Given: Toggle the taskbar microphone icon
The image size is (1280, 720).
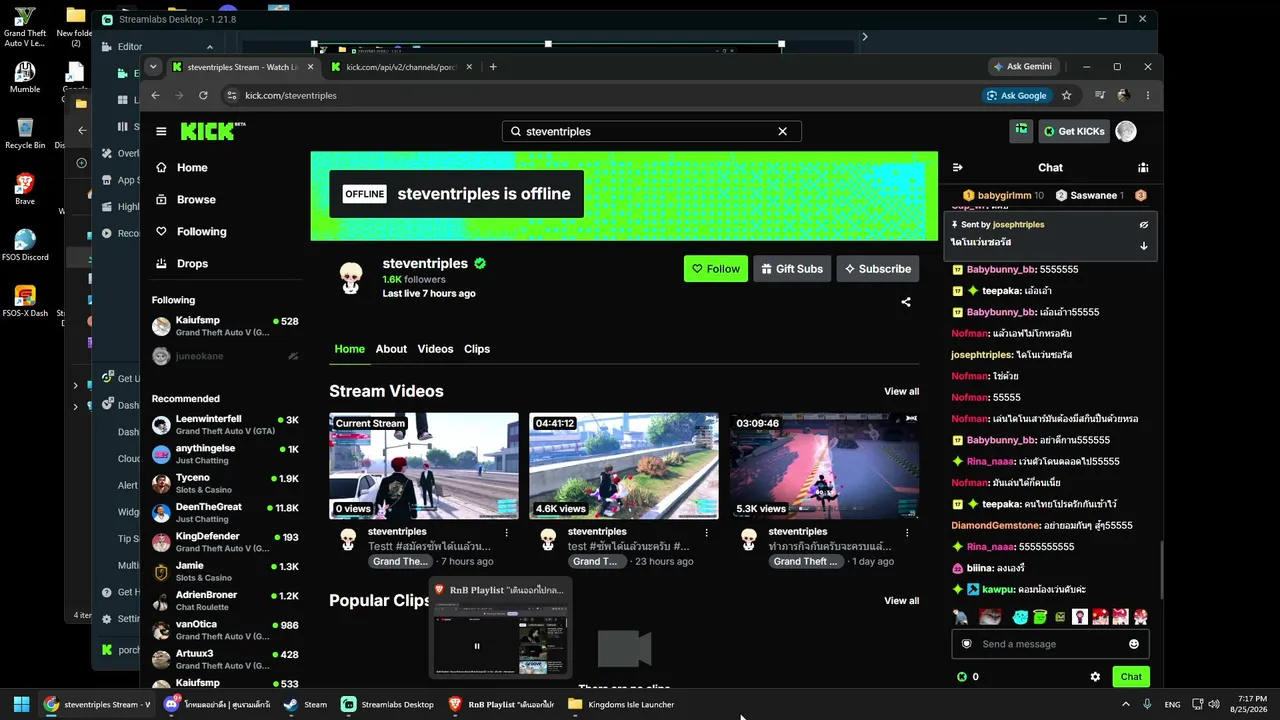Looking at the screenshot, I should click(x=1147, y=704).
